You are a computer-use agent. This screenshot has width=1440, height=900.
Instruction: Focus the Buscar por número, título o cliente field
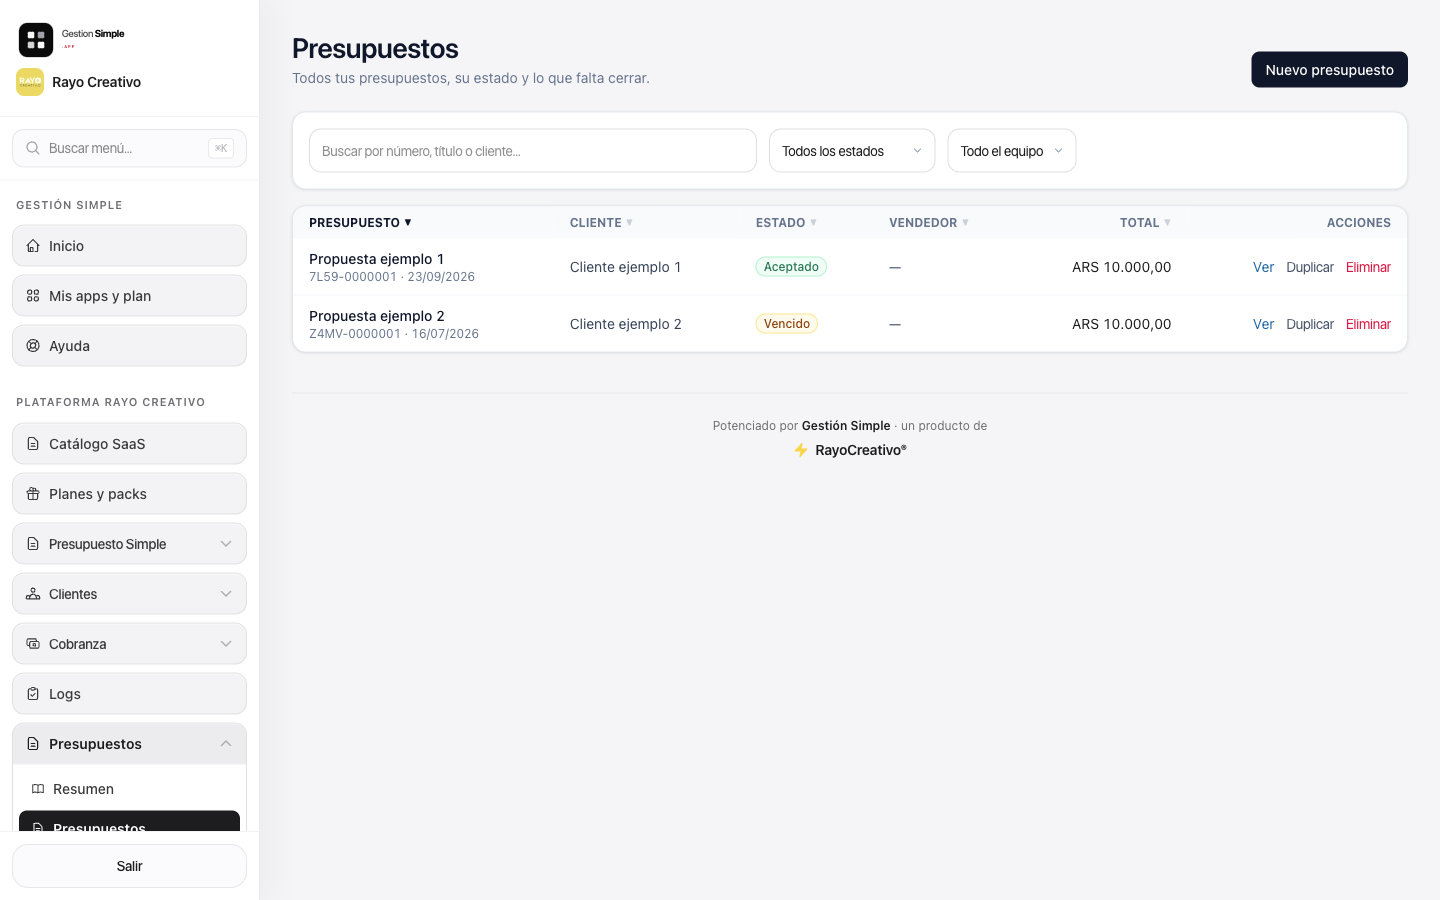pos(533,151)
